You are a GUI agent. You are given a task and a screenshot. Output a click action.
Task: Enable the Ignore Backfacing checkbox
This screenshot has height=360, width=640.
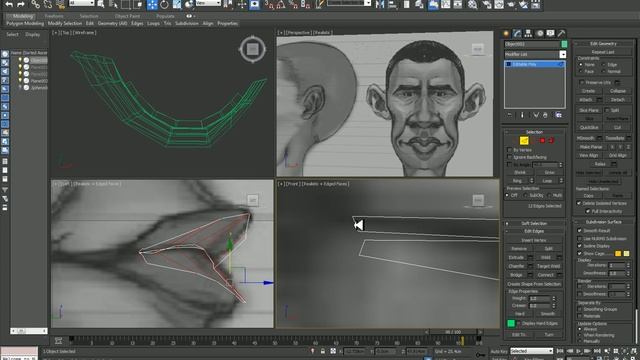click(x=509, y=157)
